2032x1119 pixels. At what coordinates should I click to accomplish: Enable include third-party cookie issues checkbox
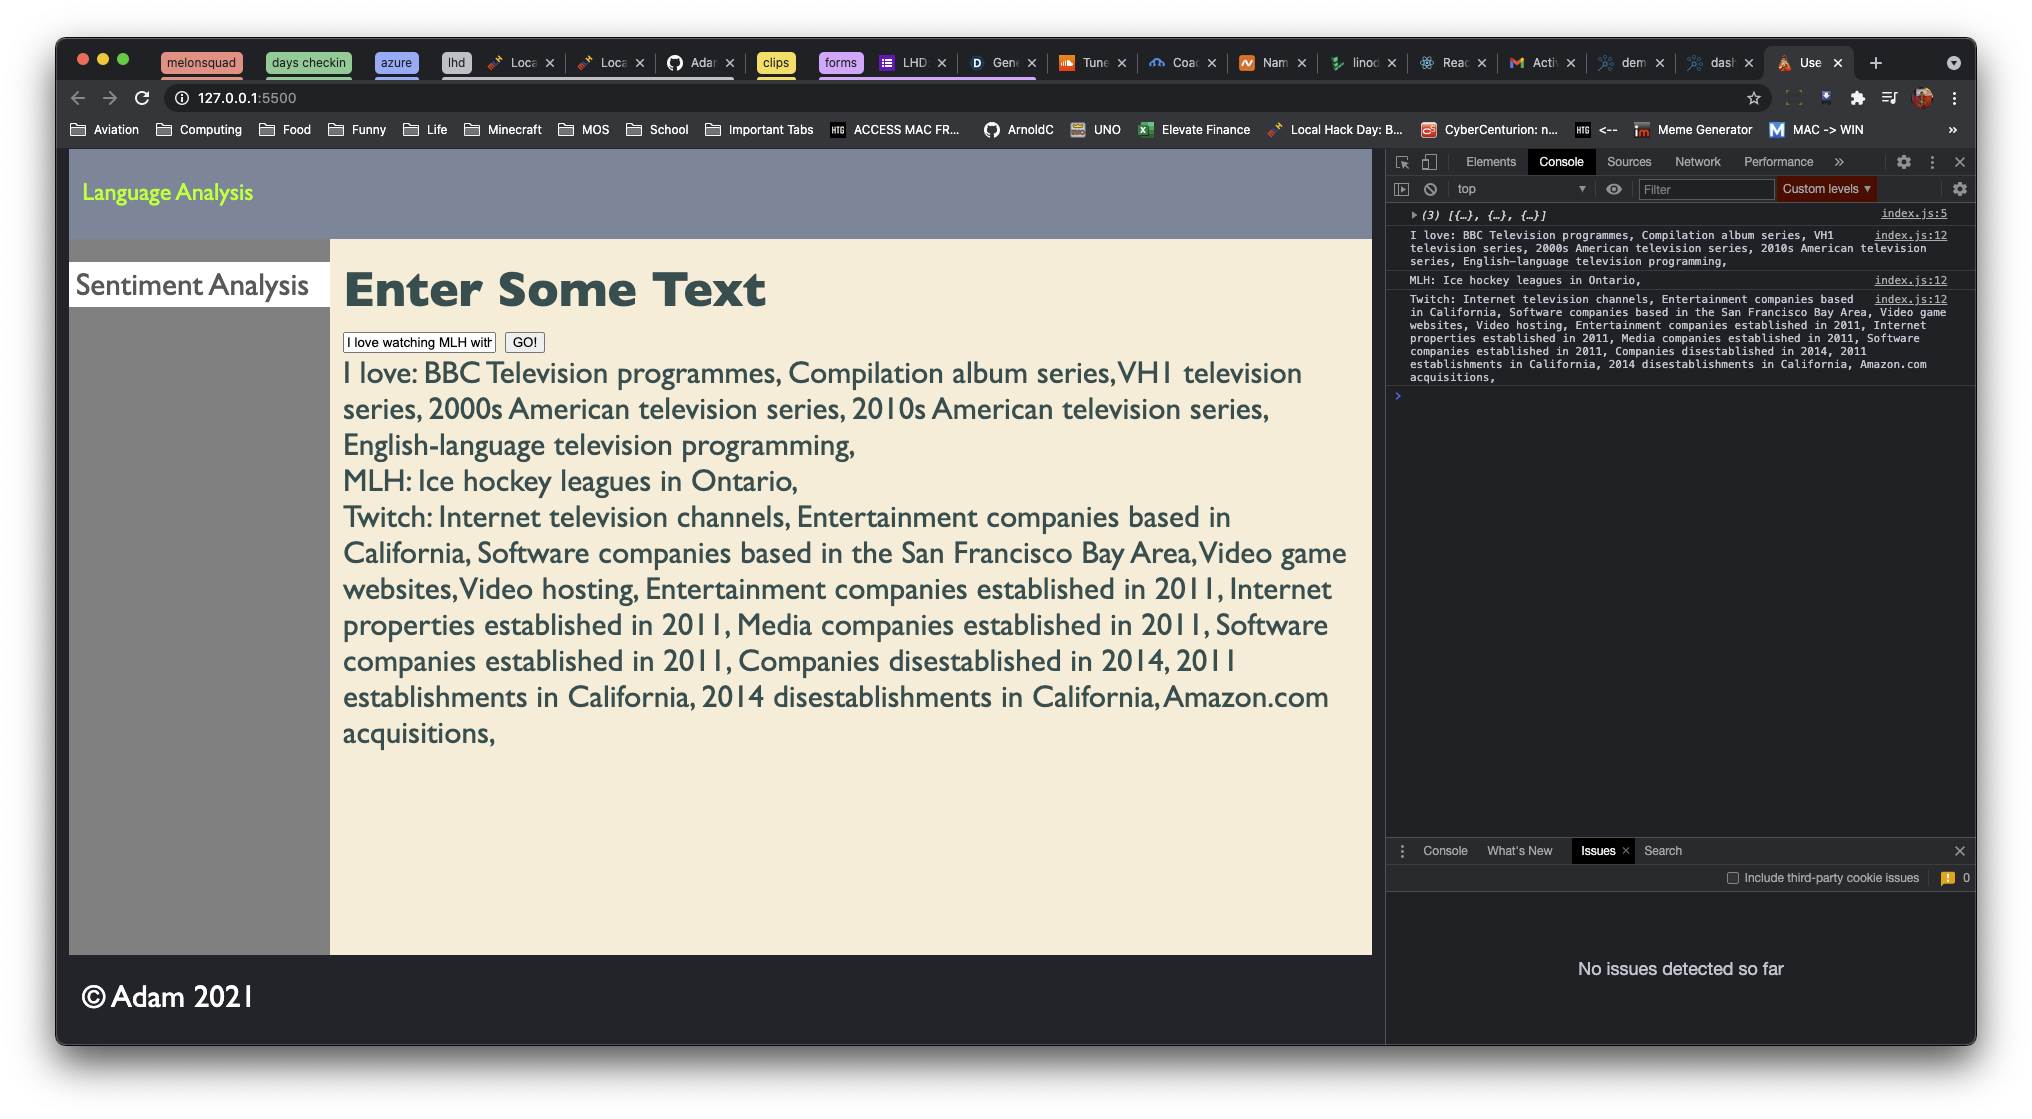pos(1733,878)
